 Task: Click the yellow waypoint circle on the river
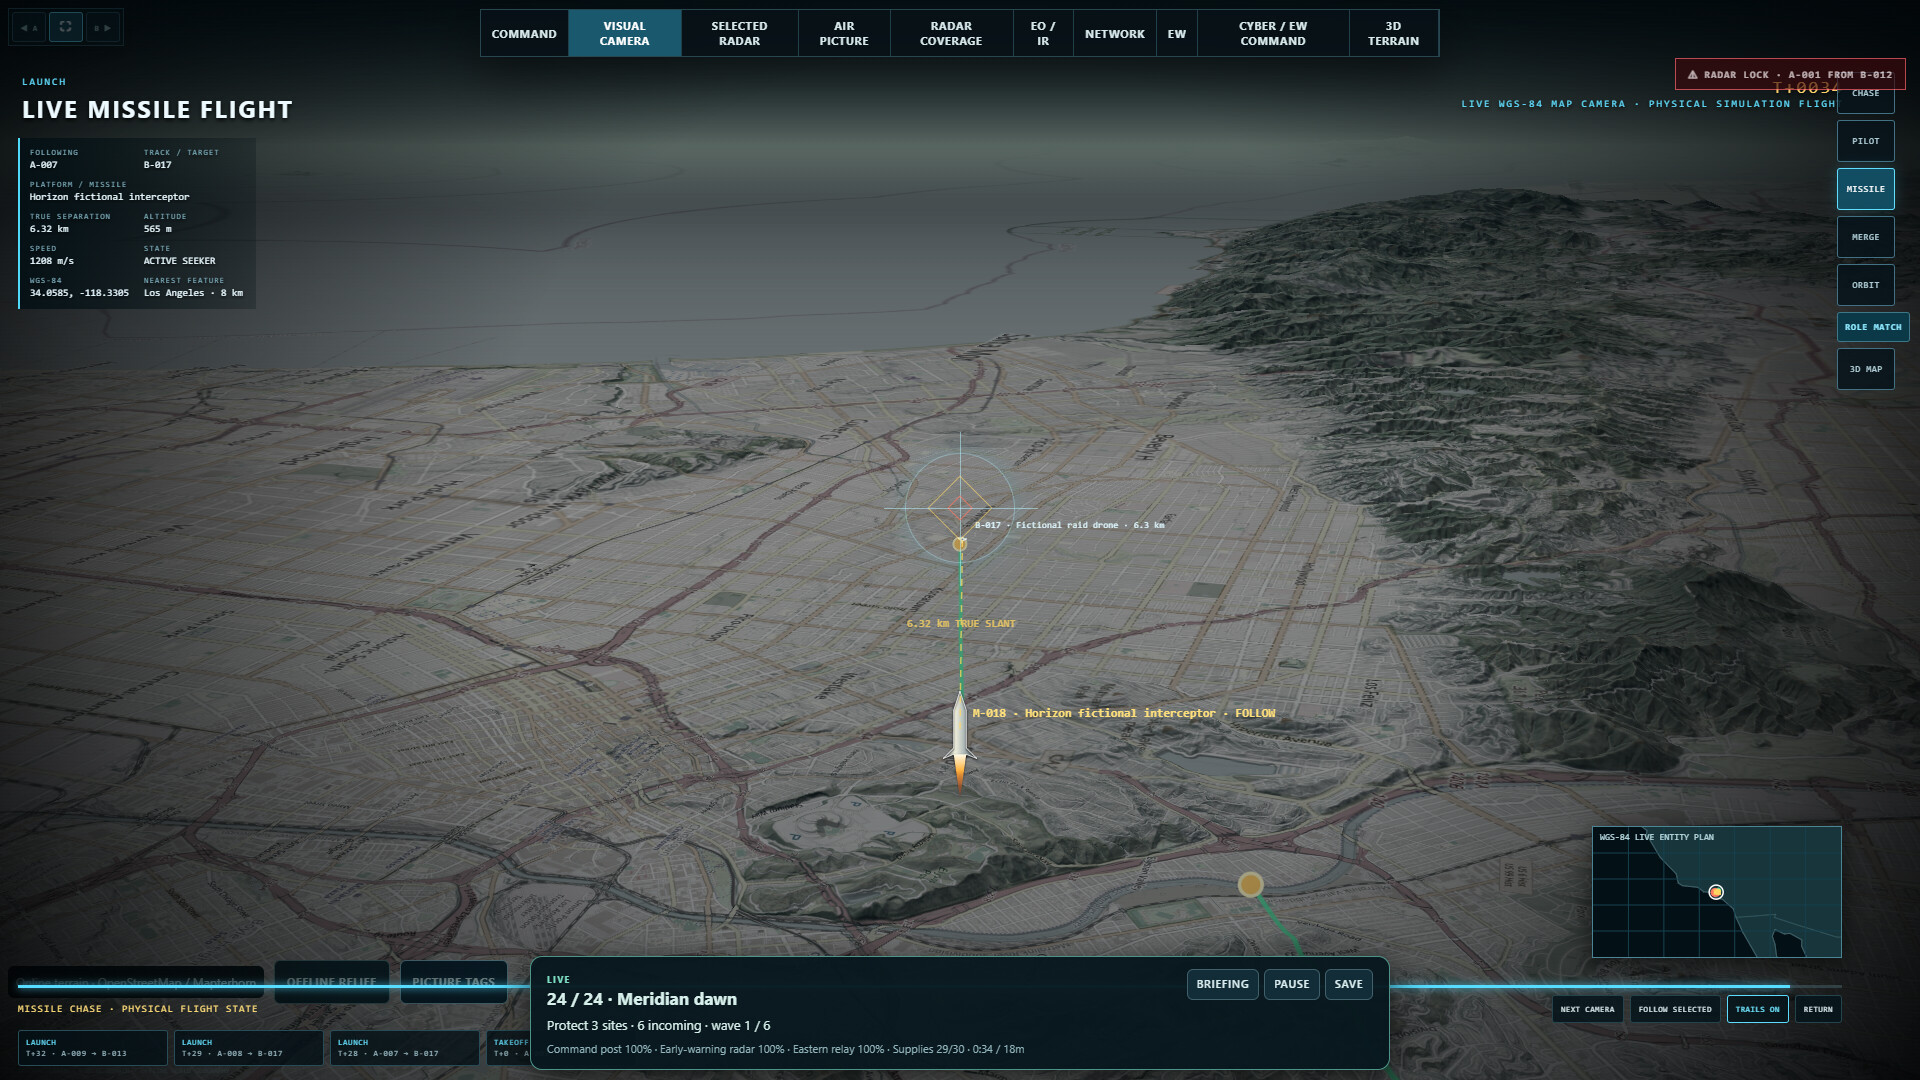click(1250, 884)
